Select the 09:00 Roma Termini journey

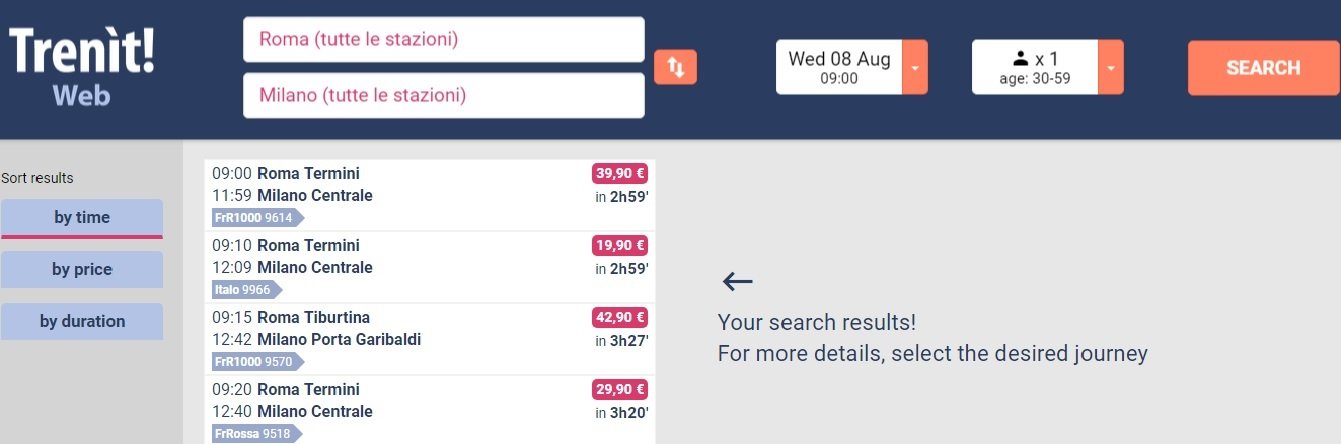pos(430,195)
